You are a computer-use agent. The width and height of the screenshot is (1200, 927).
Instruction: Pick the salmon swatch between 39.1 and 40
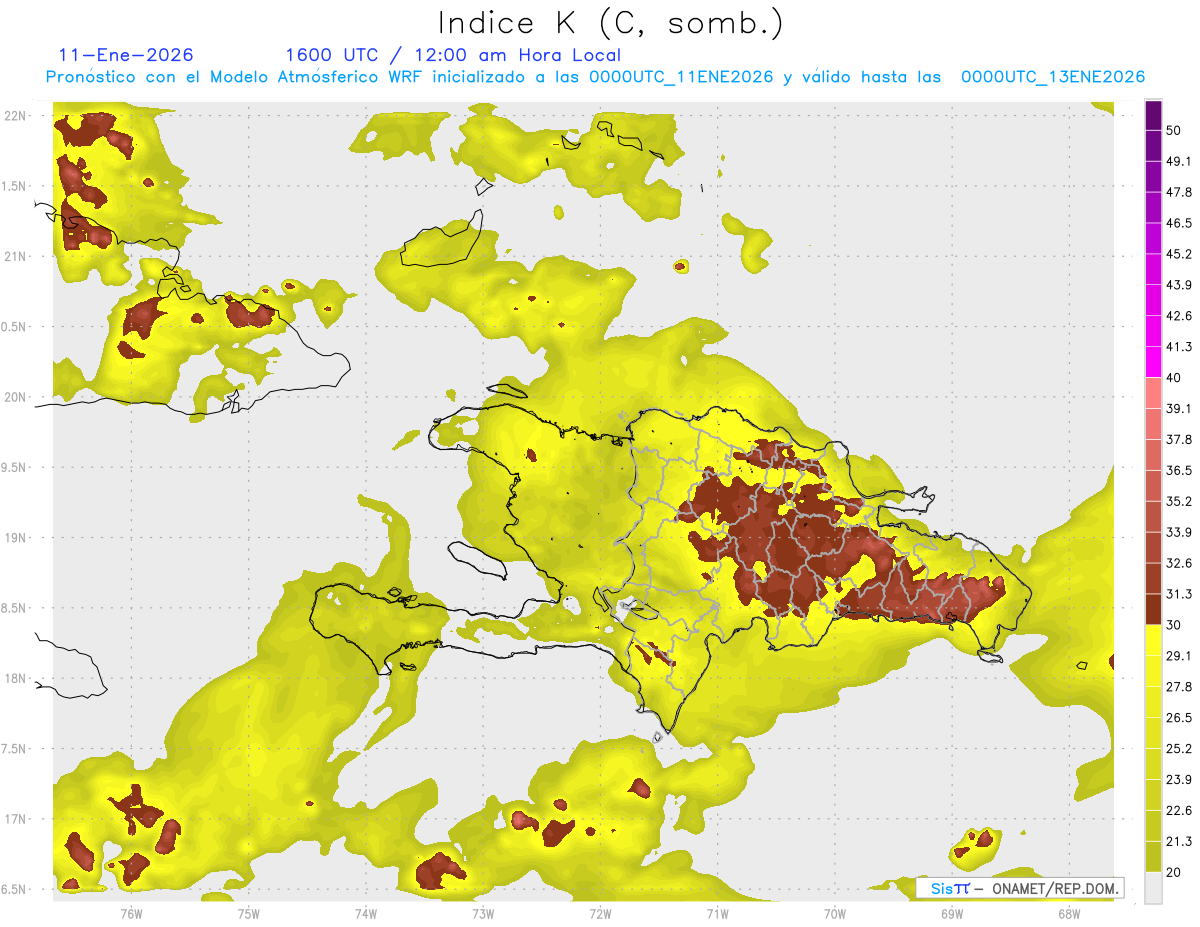1153,393
